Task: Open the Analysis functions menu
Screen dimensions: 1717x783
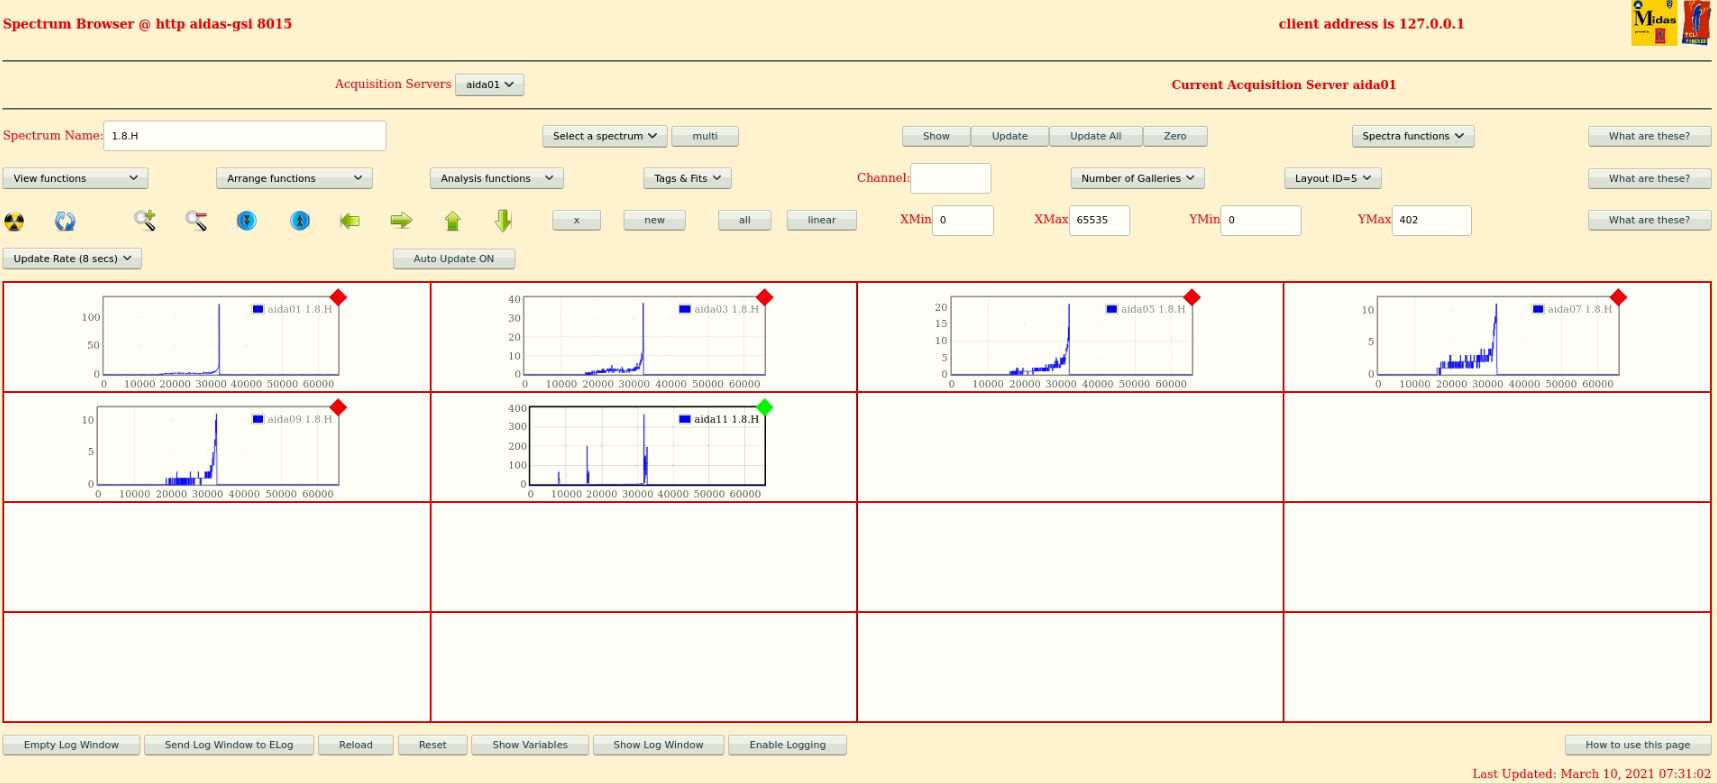Action: [x=496, y=178]
